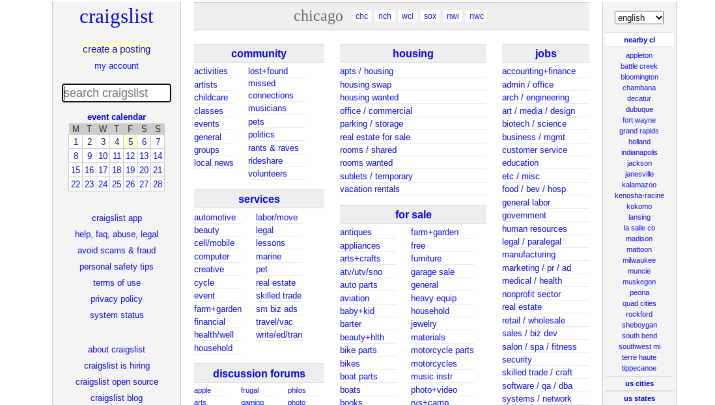Open nearby cl rockford link
The height and width of the screenshot is (405, 715).
639,314
